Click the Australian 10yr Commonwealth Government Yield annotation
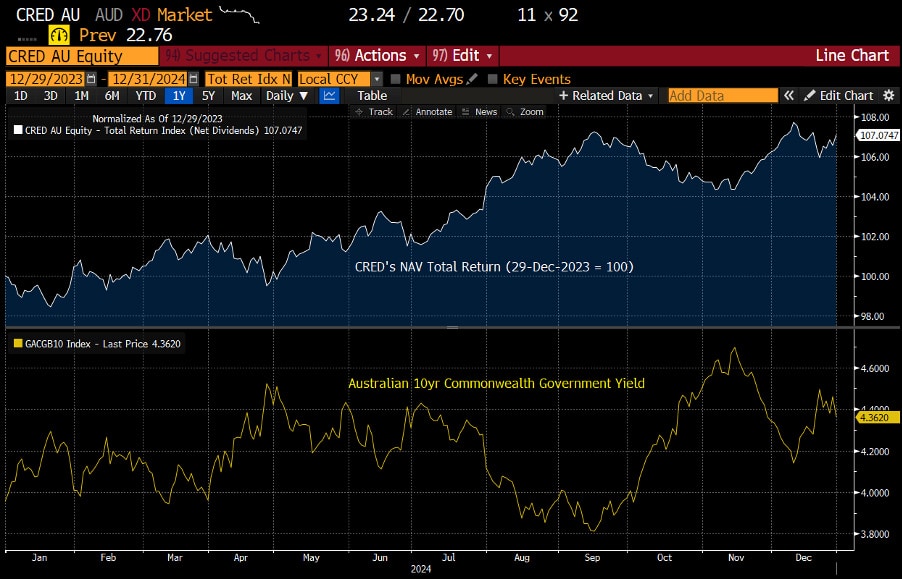This screenshot has width=902, height=581. 496,383
